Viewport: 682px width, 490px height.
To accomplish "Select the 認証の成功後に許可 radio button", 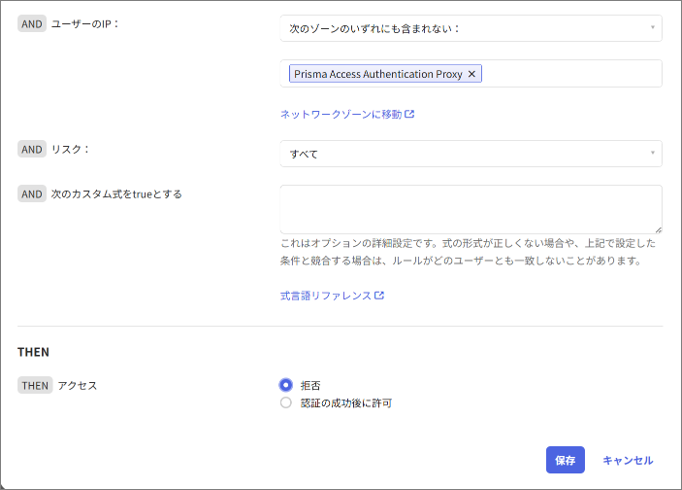I will tap(286, 403).
